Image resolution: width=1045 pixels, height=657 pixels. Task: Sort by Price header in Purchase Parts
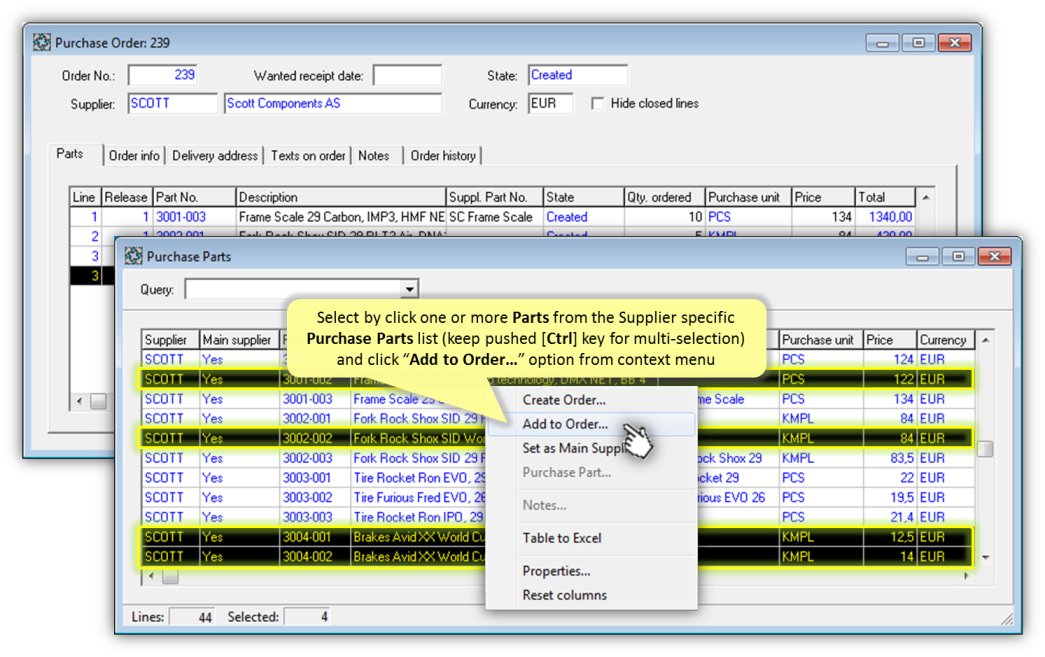(x=890, y=340)
